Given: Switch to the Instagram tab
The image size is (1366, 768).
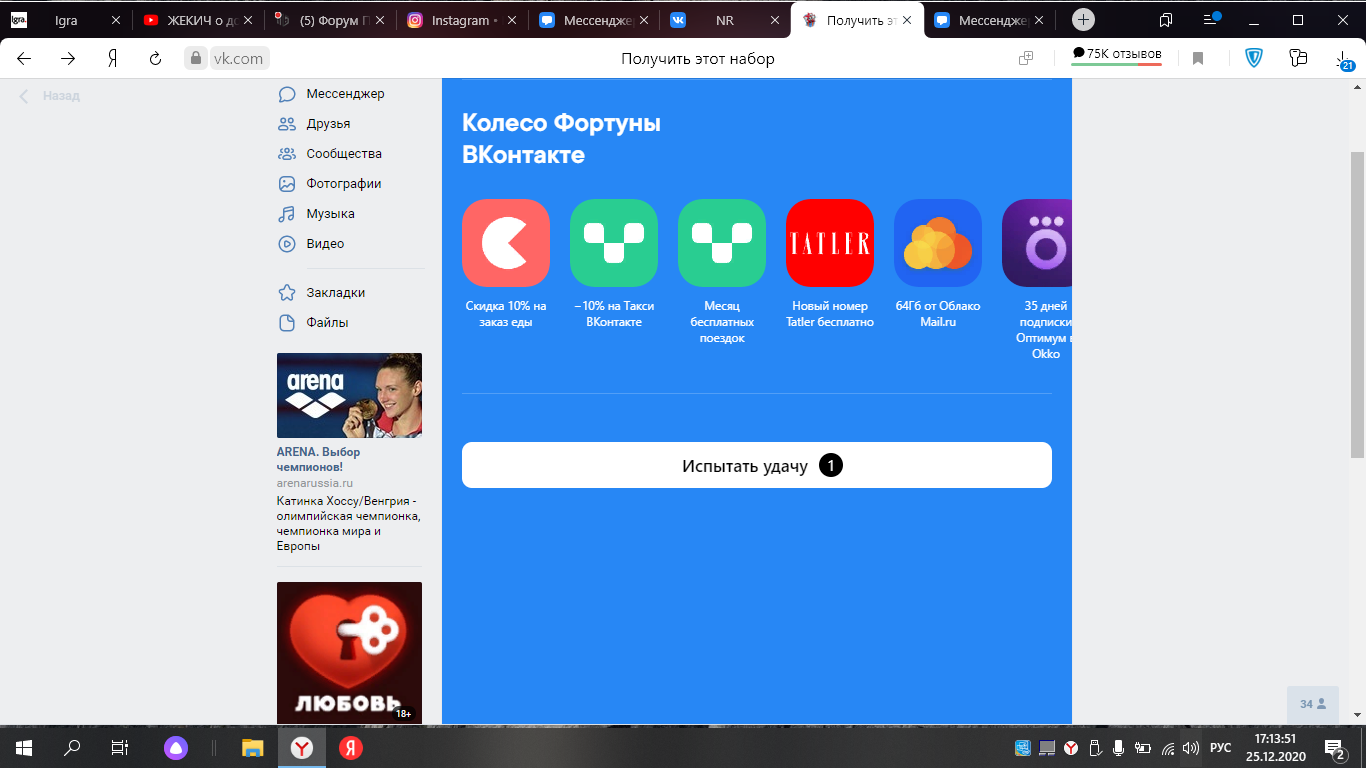Looking at the screenshot, I should (462, 20).
